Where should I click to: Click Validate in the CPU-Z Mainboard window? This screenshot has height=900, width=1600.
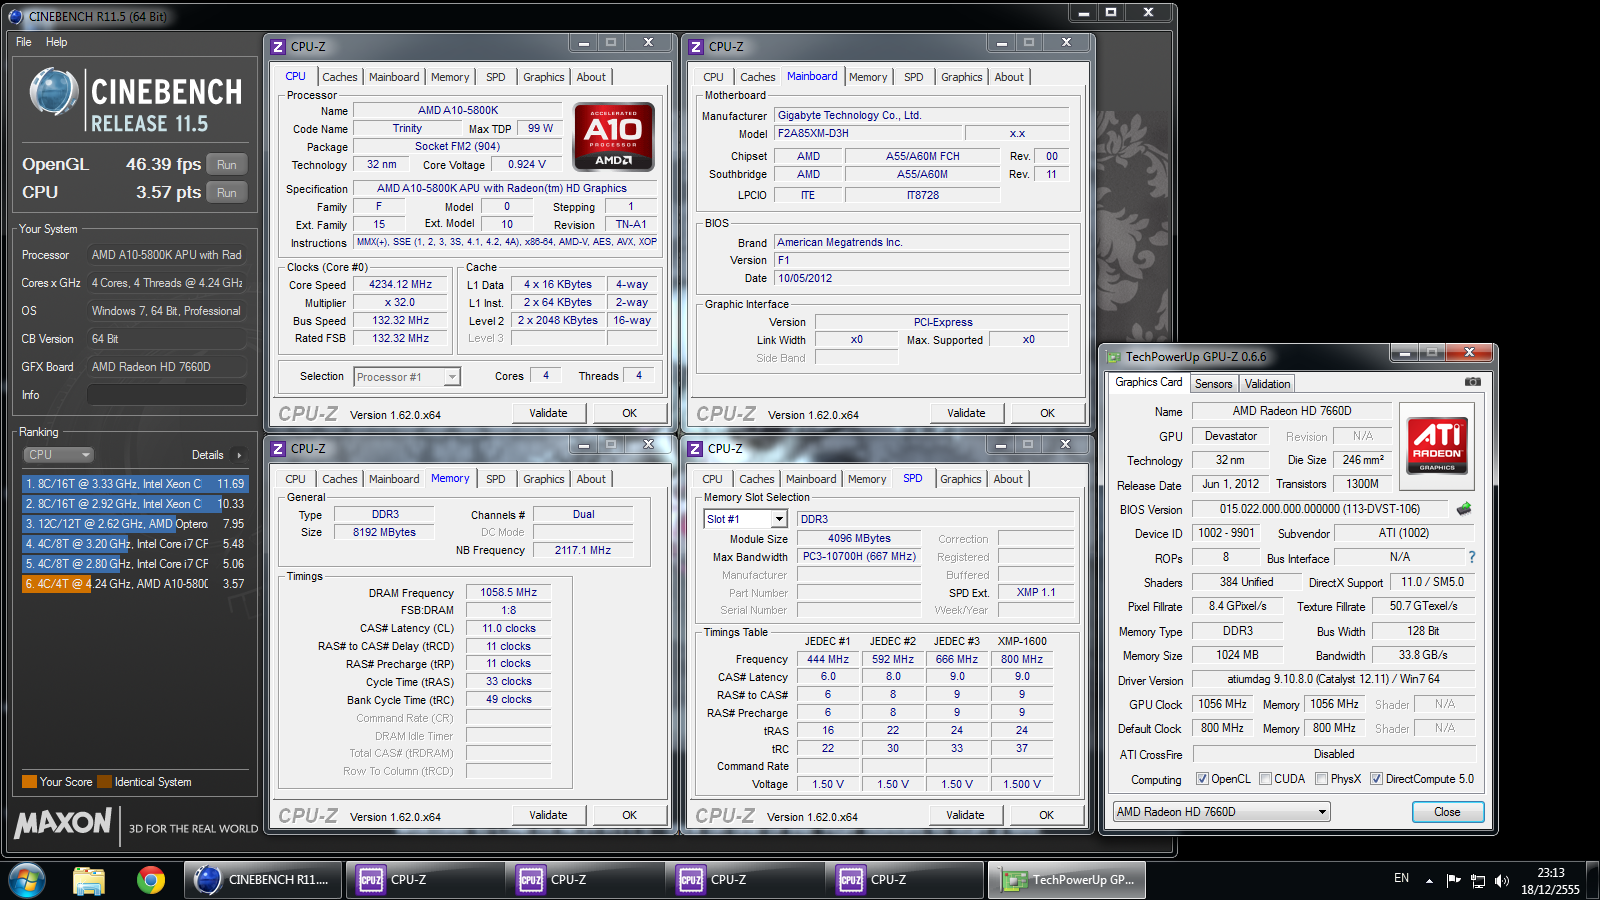966,413
